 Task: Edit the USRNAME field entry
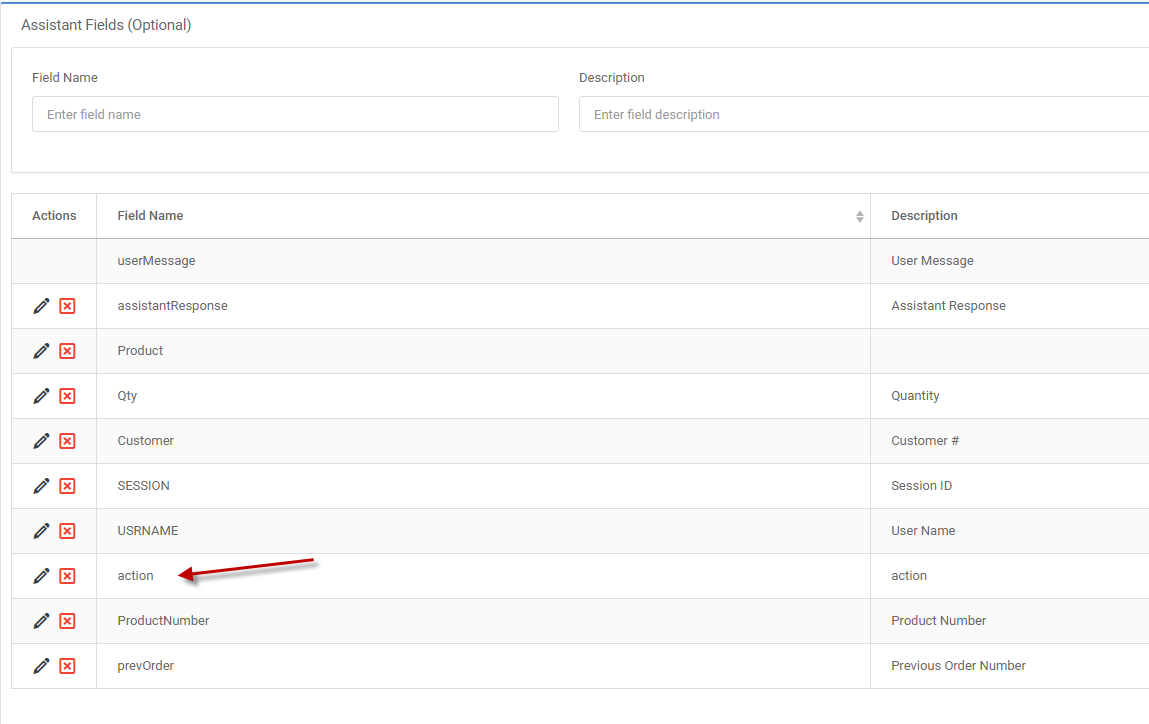pos(41,531)
